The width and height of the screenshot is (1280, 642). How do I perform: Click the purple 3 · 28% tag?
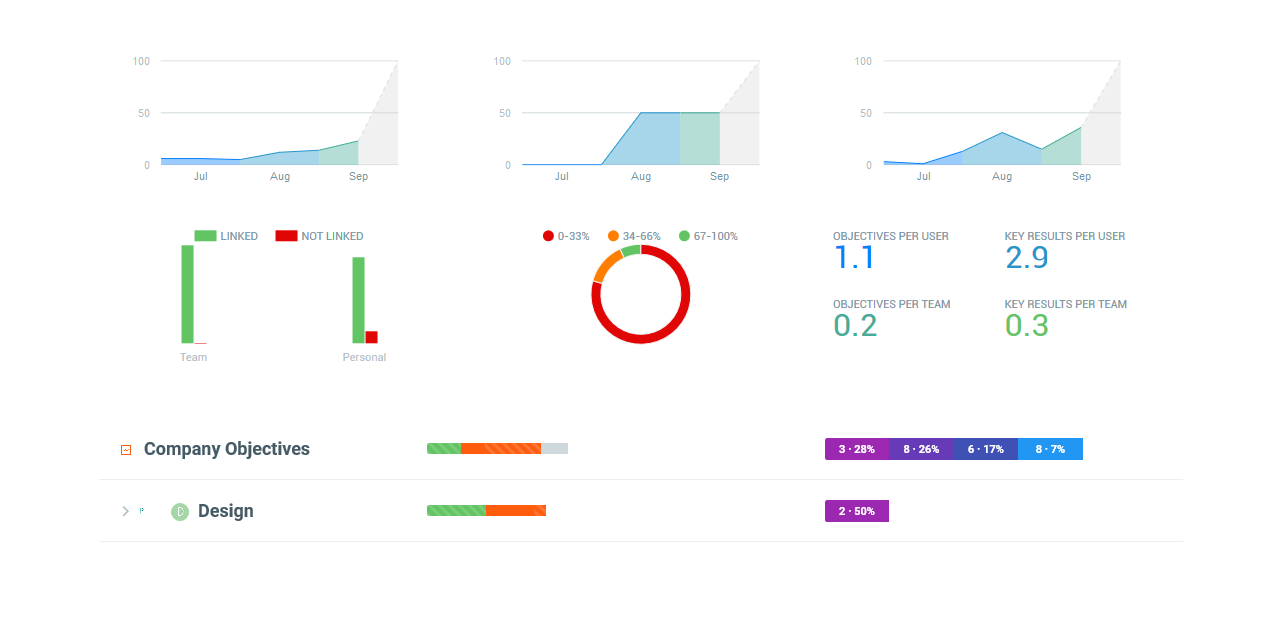click(x=857, y=449)
